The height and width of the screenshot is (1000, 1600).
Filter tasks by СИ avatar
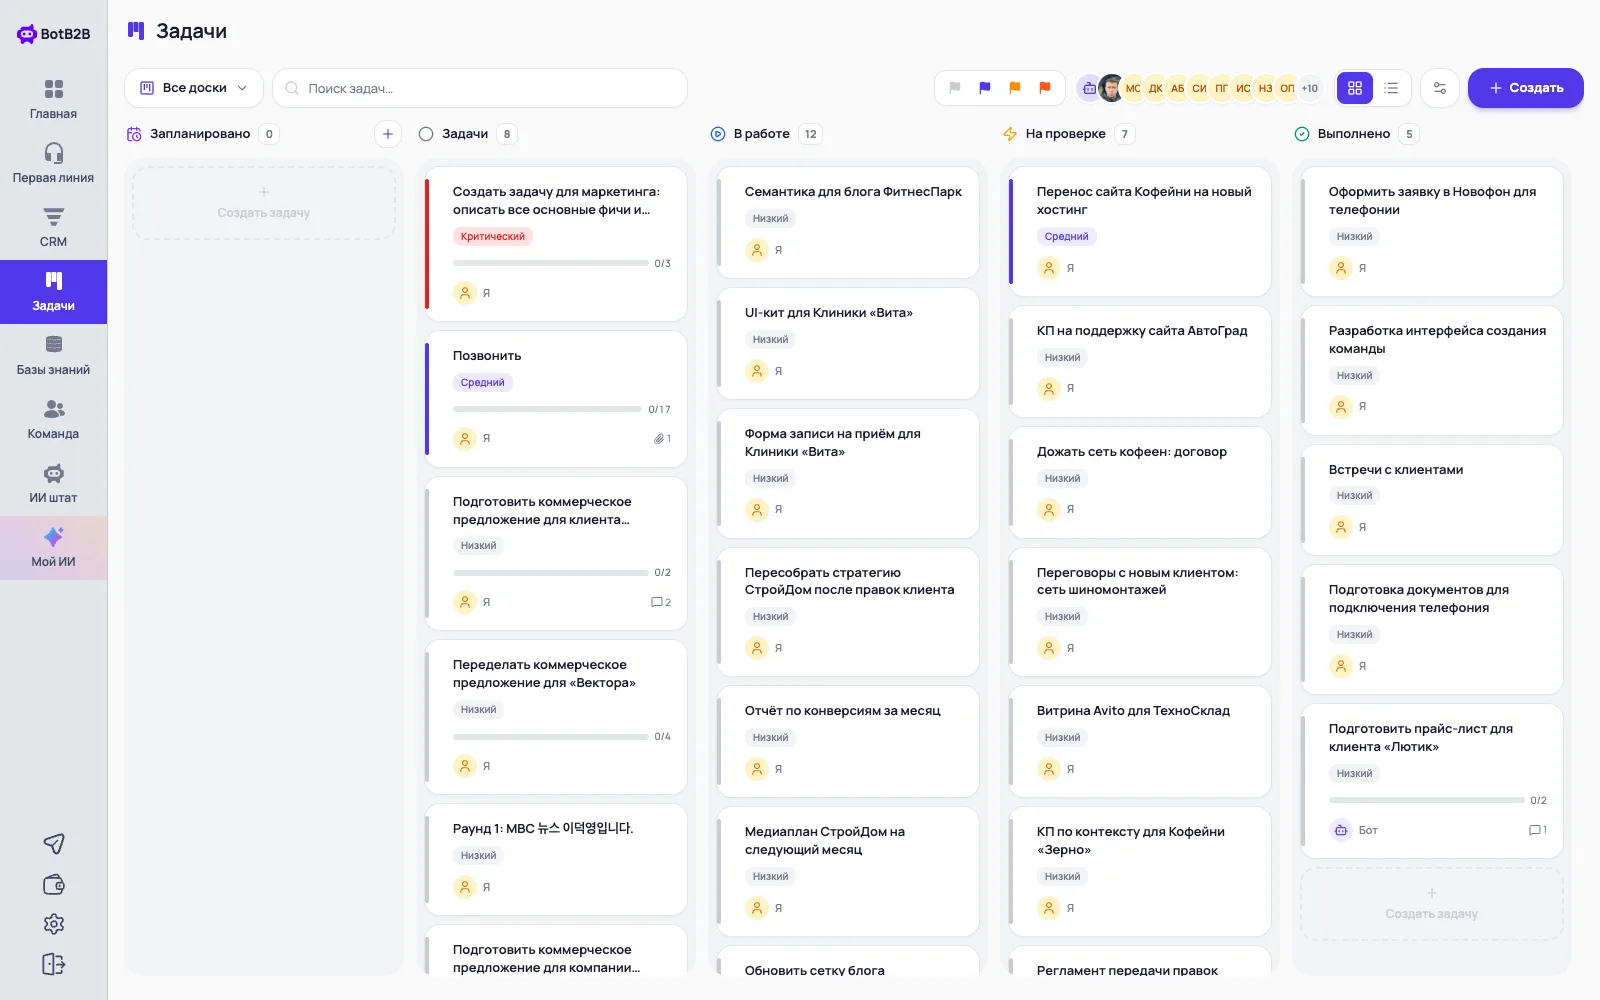(1199, 88)
